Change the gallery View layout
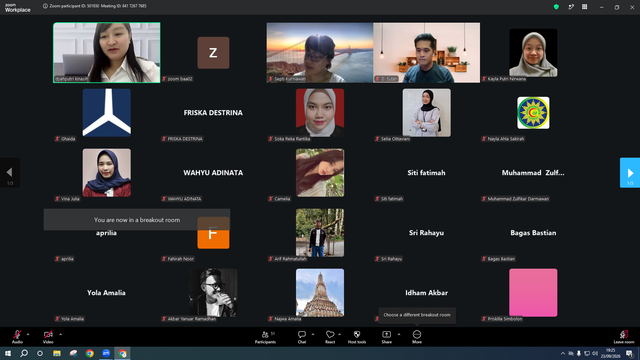The image size is (640, 360). (x=584, y=7)
